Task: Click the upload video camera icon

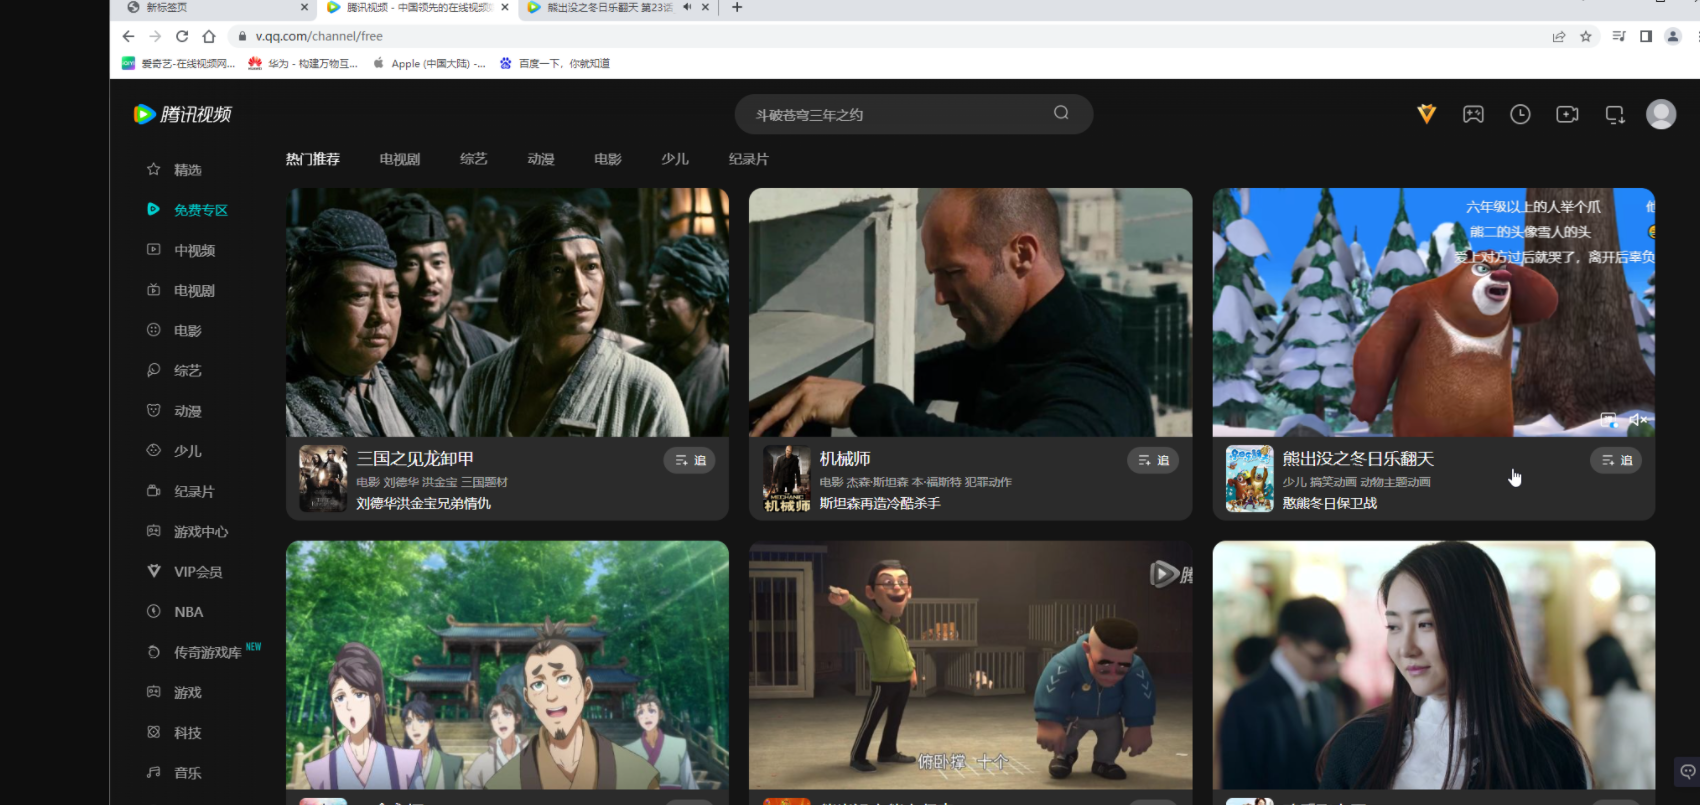Action: point(1567,114)
